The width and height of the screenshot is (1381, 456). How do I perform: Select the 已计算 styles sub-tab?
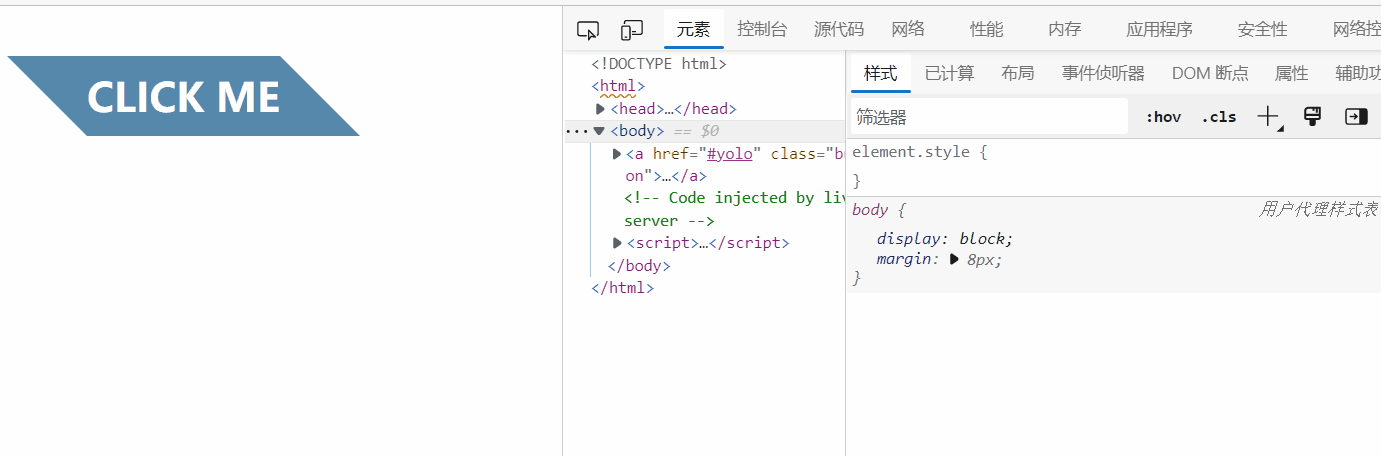tap(949, 73)
